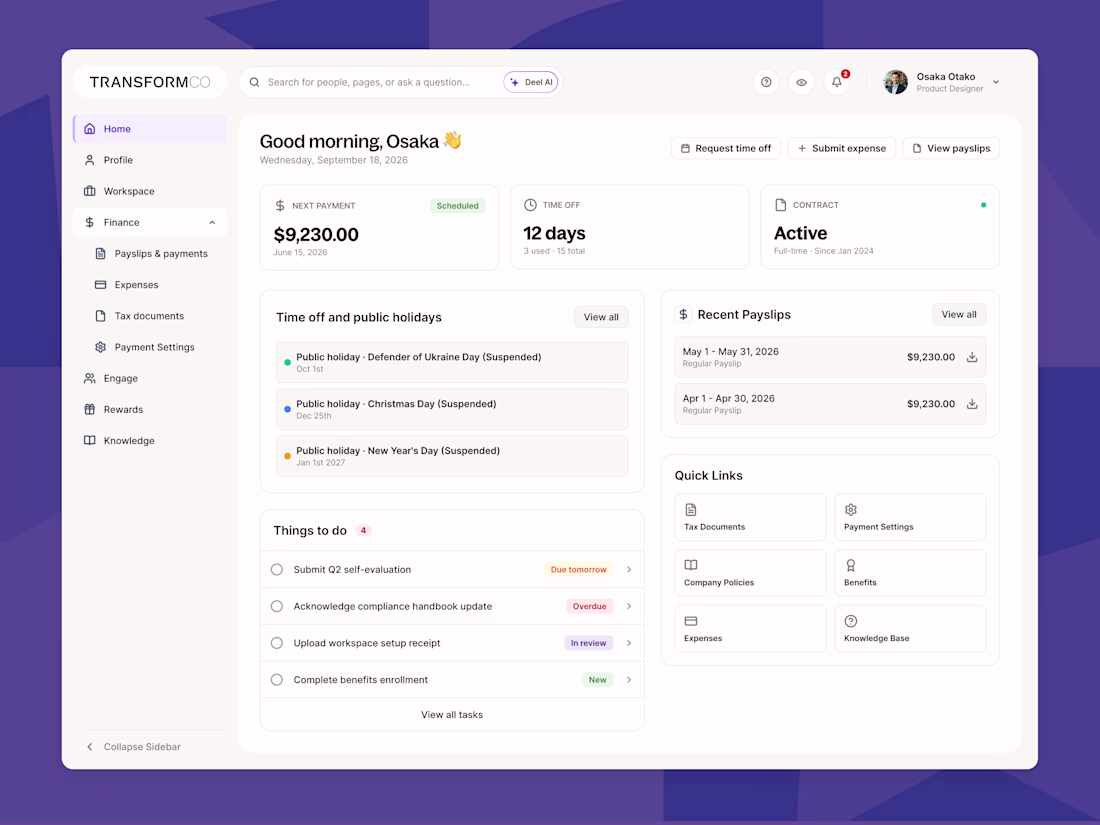
Task: Open Workspace in the sidebar
Action: (x=150, y=192)
